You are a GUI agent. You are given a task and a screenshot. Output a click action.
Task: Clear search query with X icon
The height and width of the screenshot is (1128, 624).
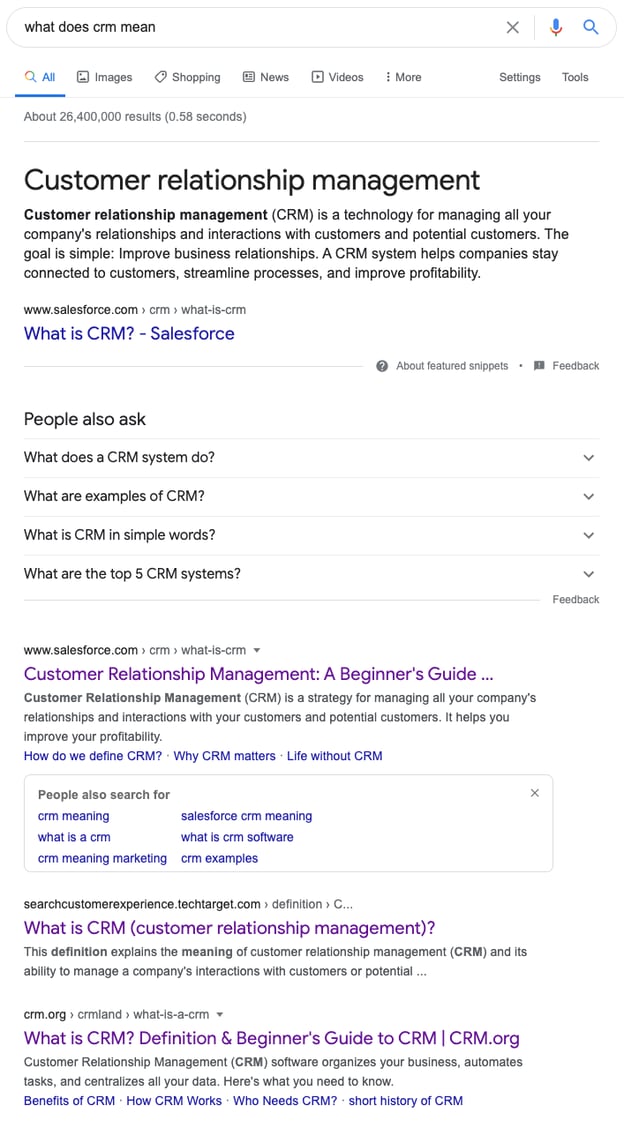click(x=513, y=28)
